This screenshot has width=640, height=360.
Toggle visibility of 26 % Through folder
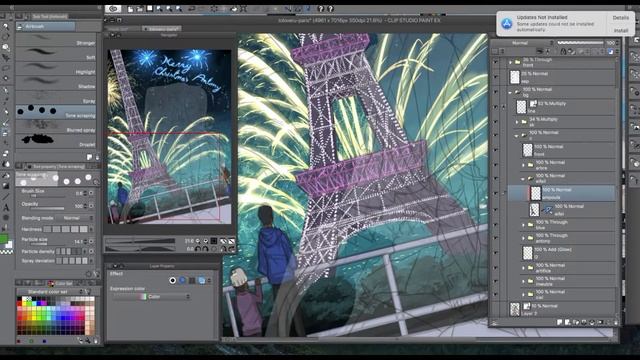[x=496, y=62]
